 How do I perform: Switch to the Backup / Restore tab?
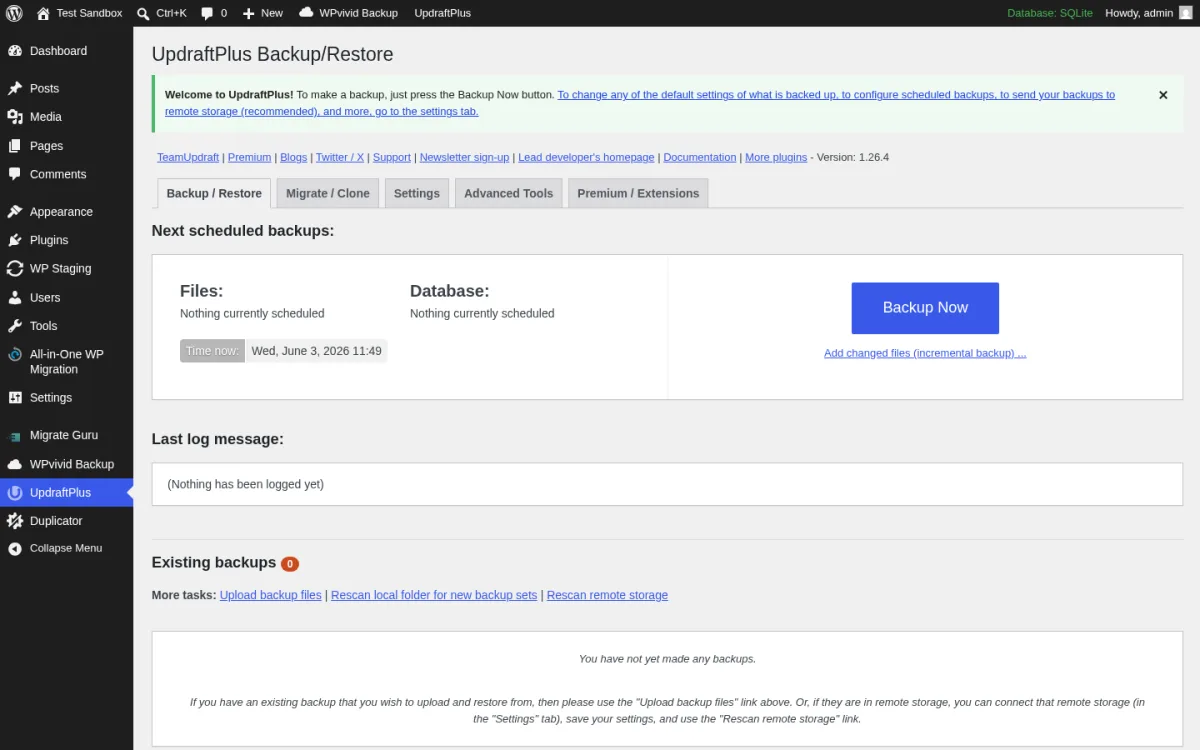214,193
